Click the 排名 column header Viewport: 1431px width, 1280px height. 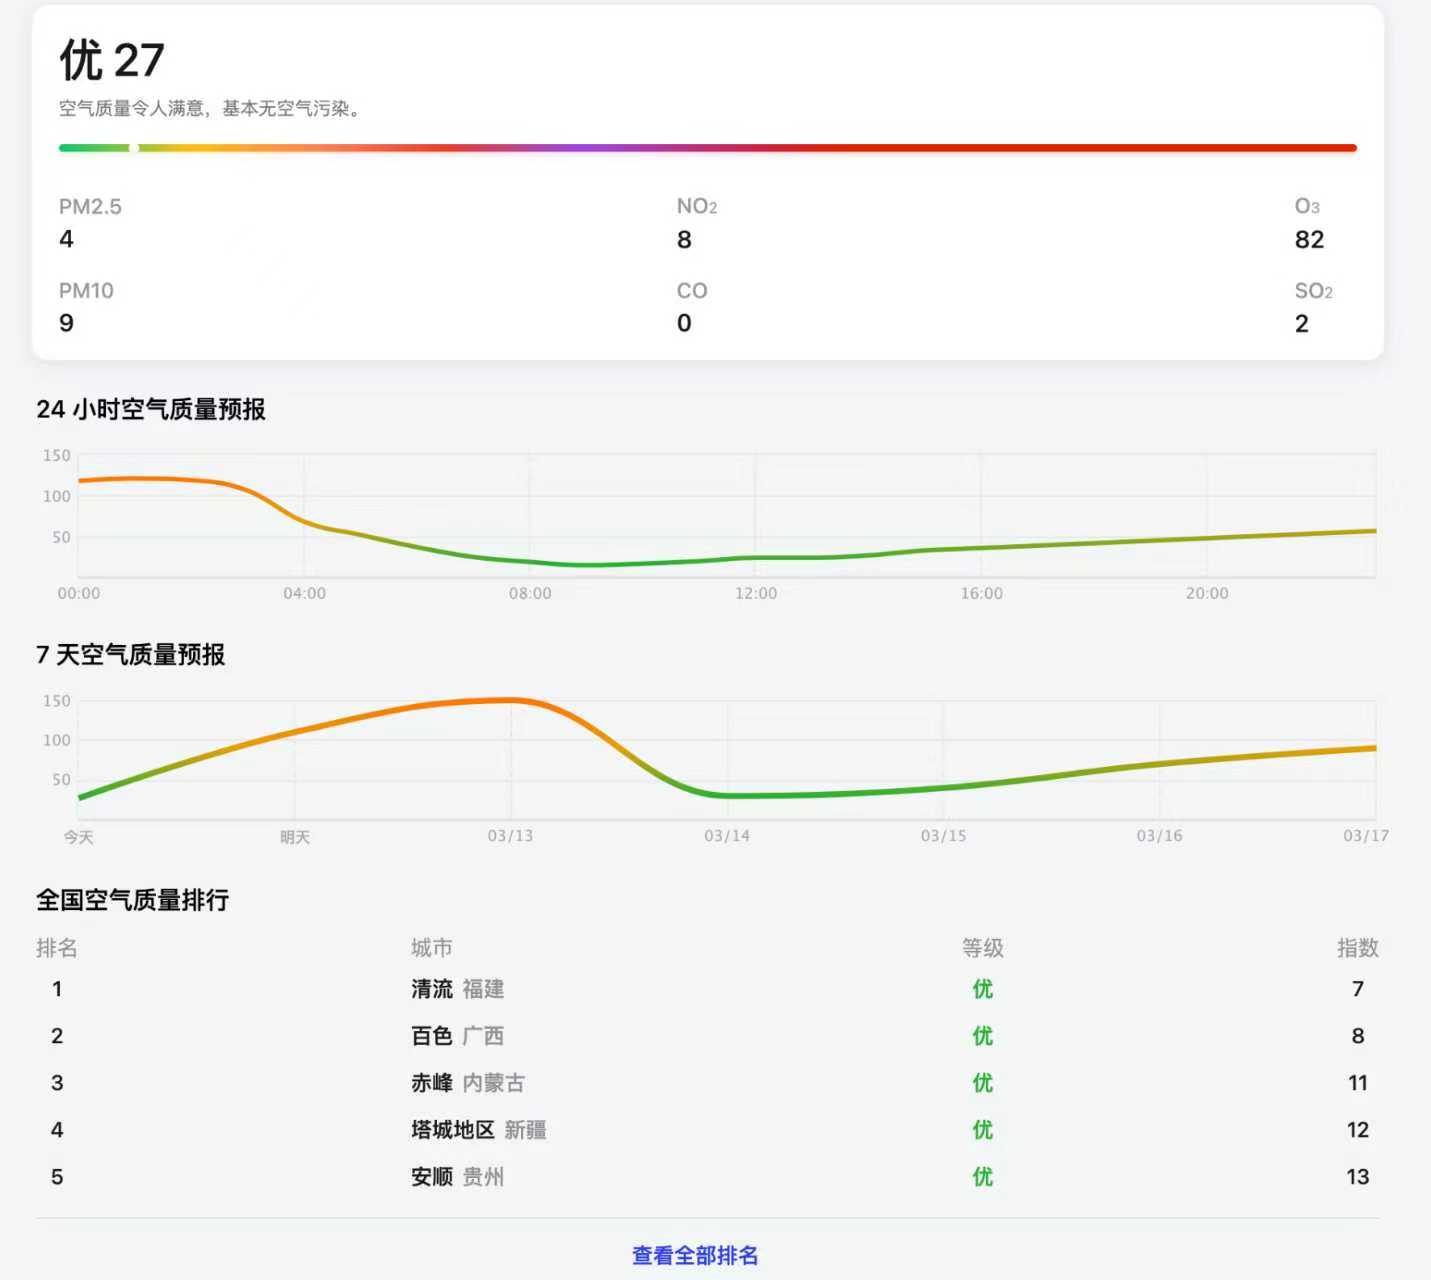(x=57, y=948)
